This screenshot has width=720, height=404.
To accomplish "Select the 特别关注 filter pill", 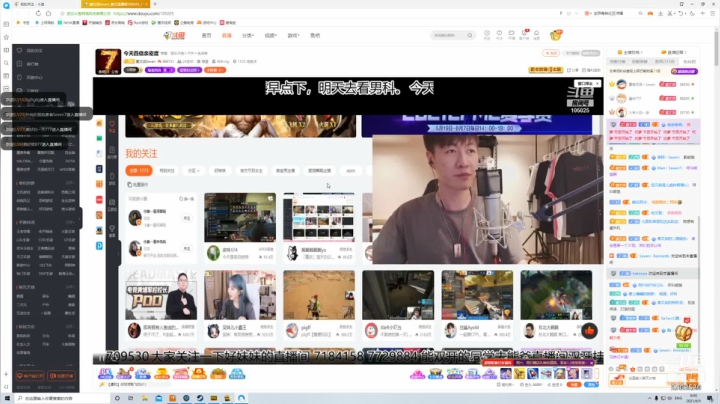I will (x=167, y=170).
